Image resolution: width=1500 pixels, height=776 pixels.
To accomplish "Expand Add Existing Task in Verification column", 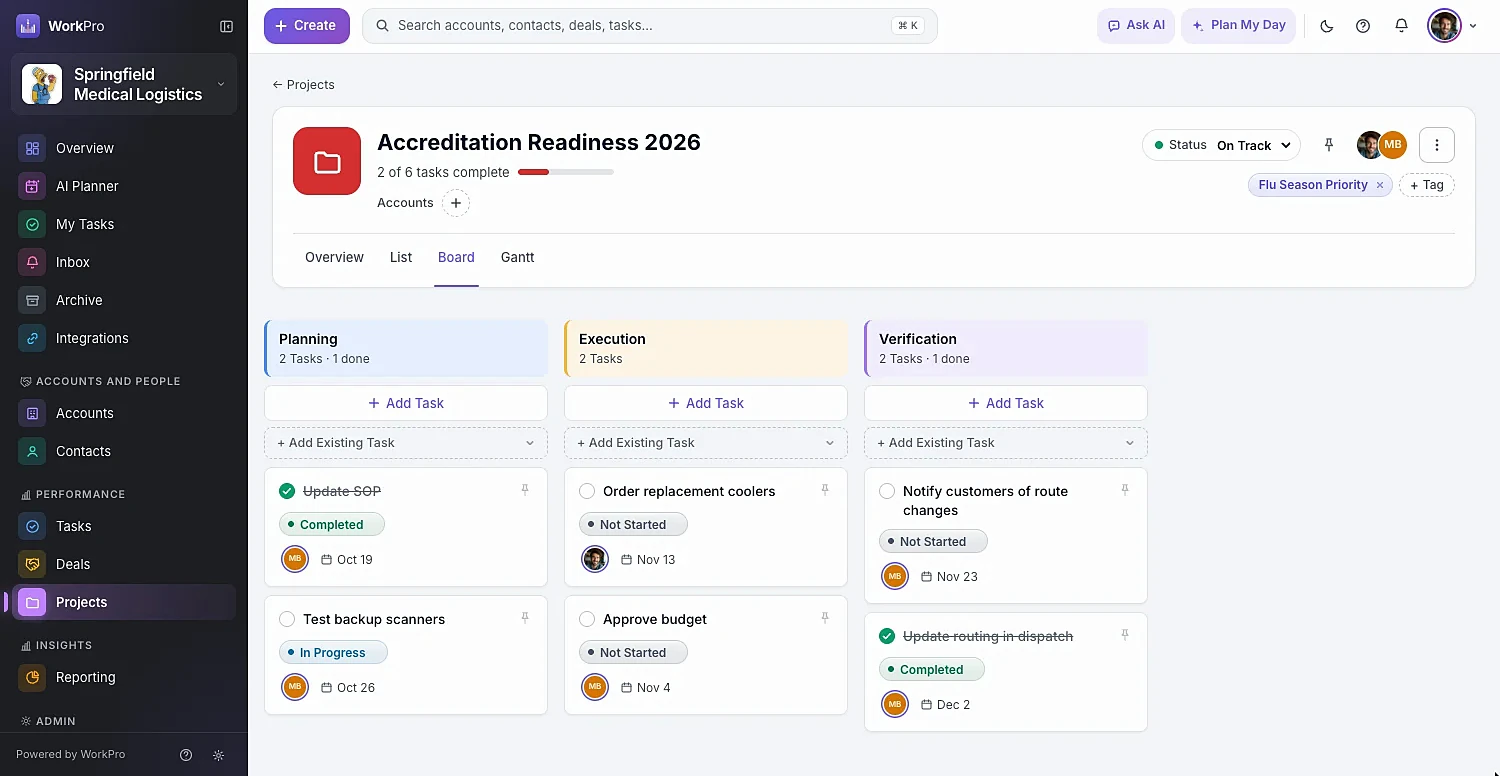I will pyautogui.click(x=1006, y=443).
